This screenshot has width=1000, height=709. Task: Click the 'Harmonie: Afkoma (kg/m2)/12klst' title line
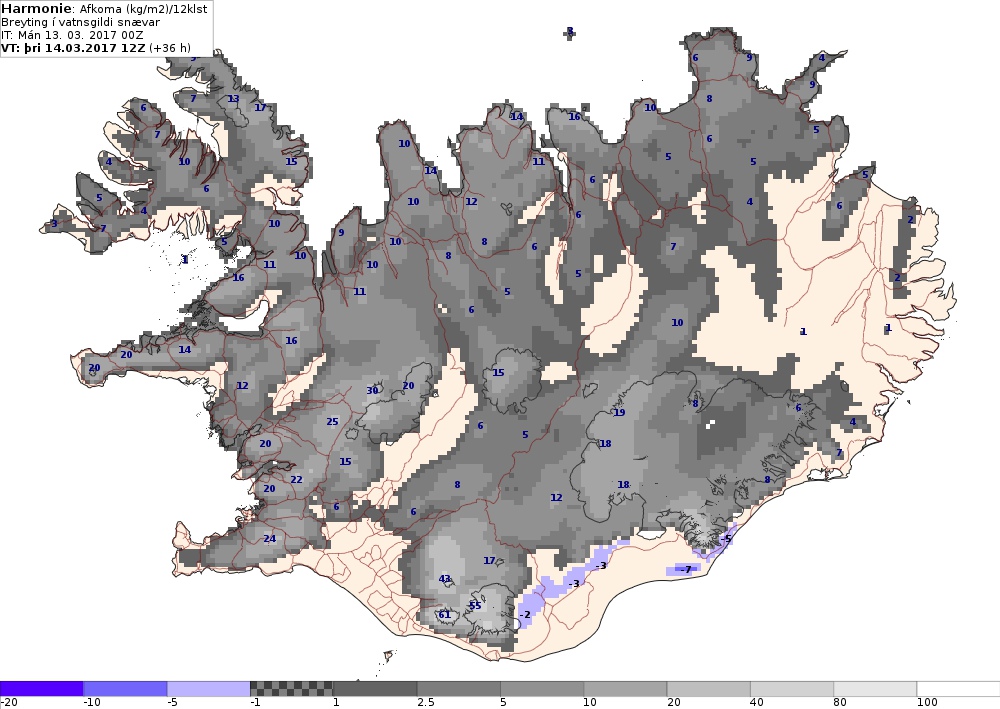click(x=104, y=9)
